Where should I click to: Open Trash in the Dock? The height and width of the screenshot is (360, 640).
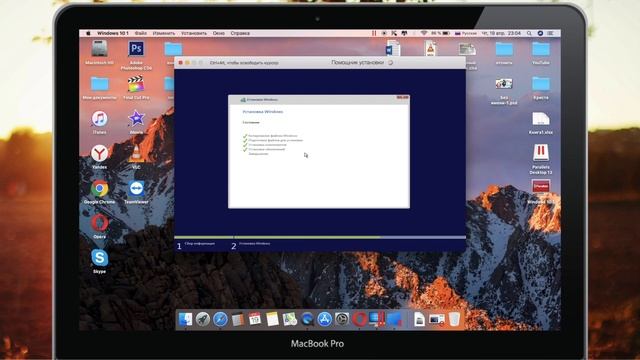454,319
